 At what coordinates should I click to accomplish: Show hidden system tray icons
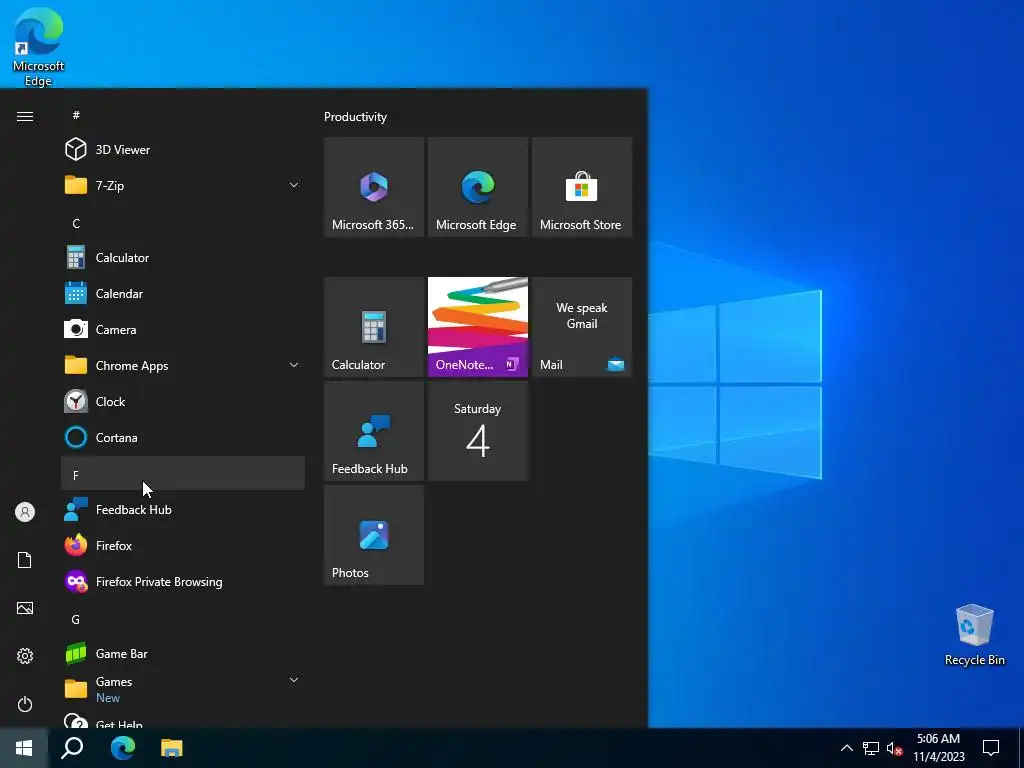click(846, 748)
